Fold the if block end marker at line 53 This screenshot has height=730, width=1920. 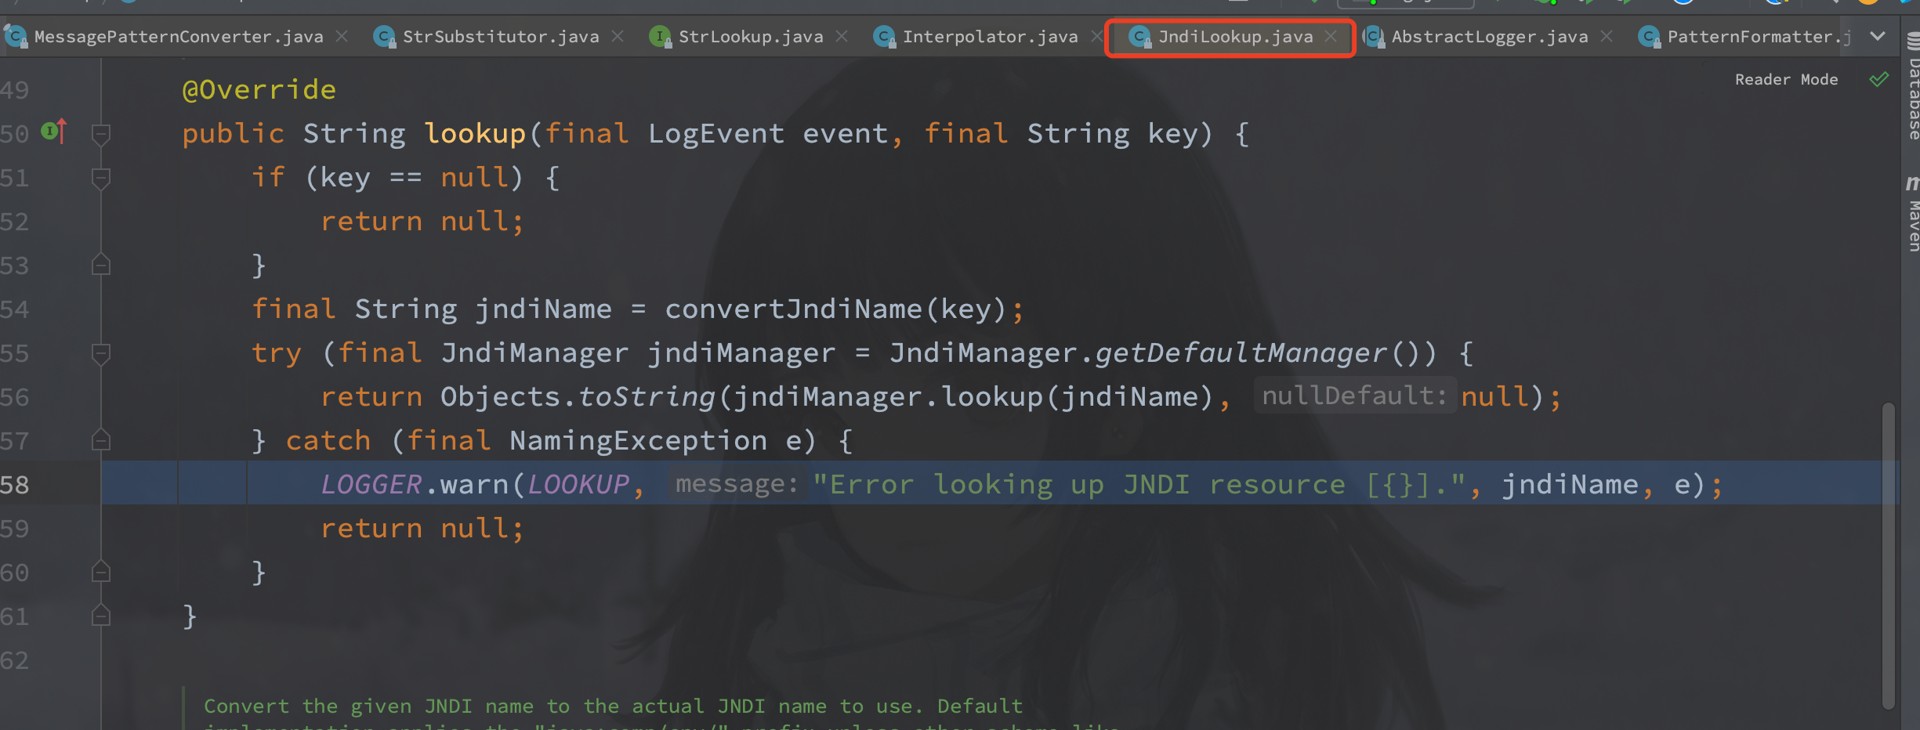tap(101, 265)
